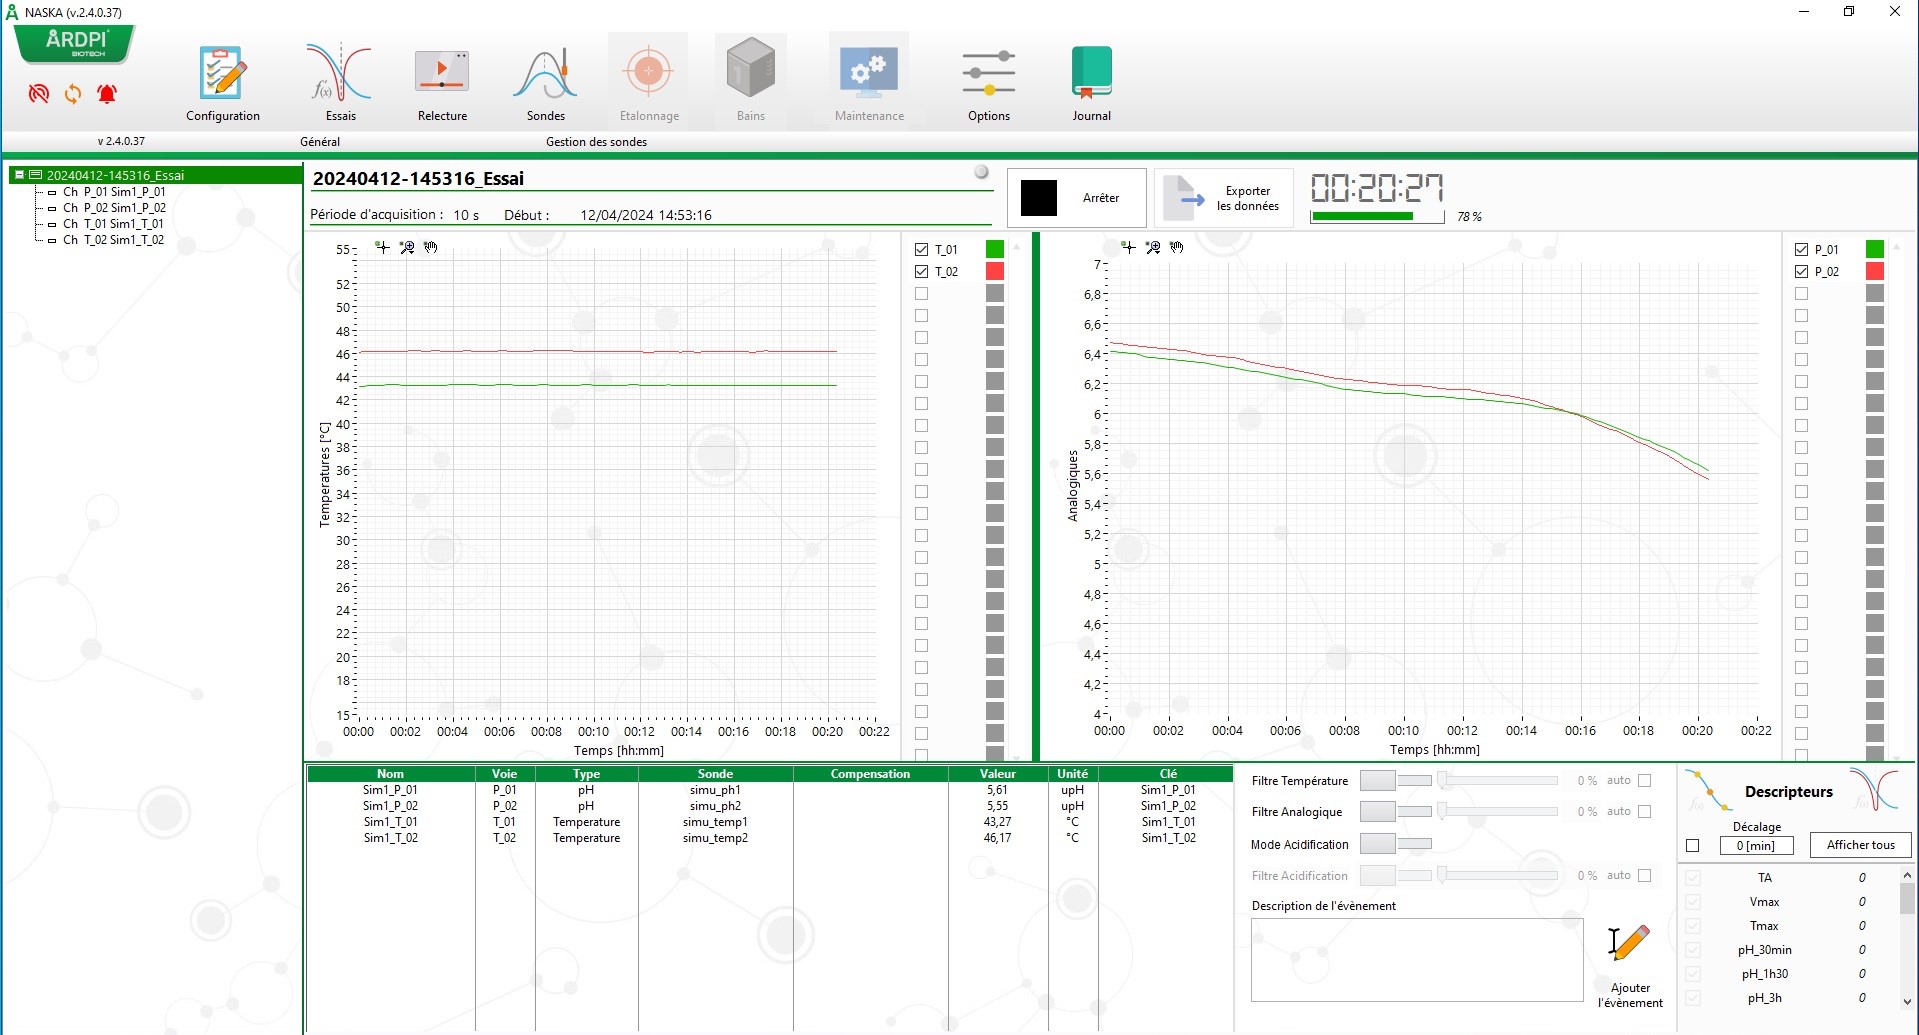1919x1035 pixels.
Task: Open the Options sliders icon
Action: pos(988,74)
